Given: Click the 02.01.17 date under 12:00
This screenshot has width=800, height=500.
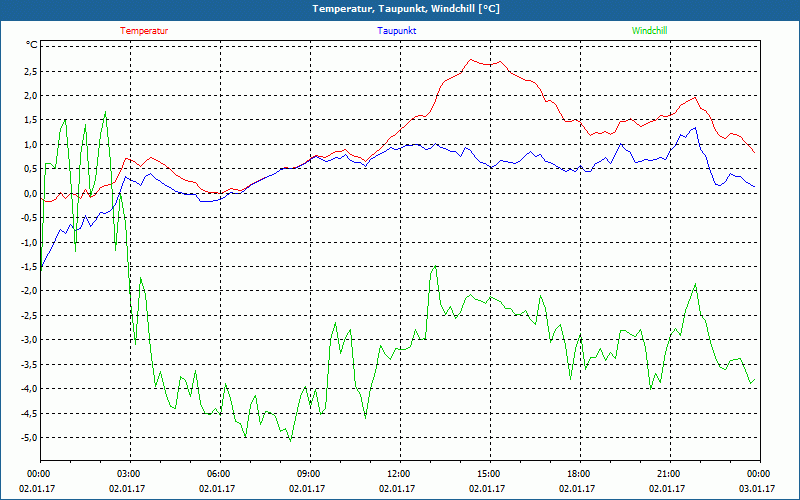Looking at the screenshot, I should [x=397, y=488].
